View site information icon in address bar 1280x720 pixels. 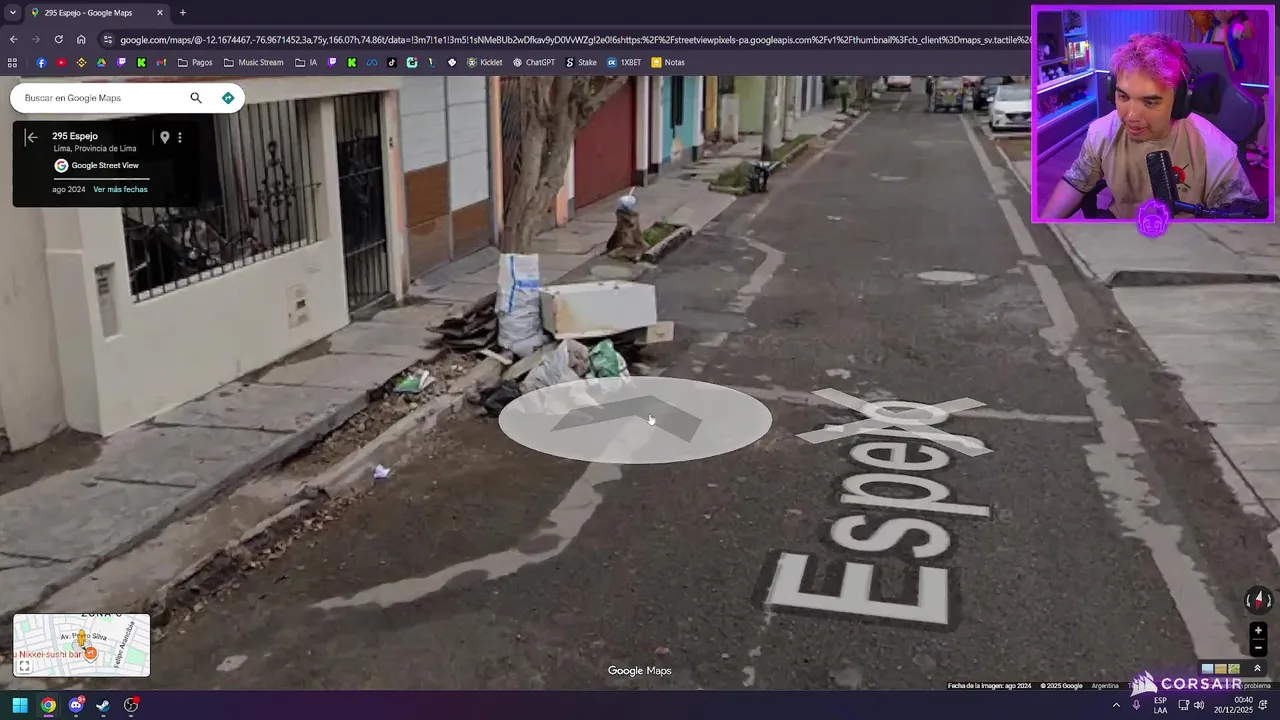(107, 40)
